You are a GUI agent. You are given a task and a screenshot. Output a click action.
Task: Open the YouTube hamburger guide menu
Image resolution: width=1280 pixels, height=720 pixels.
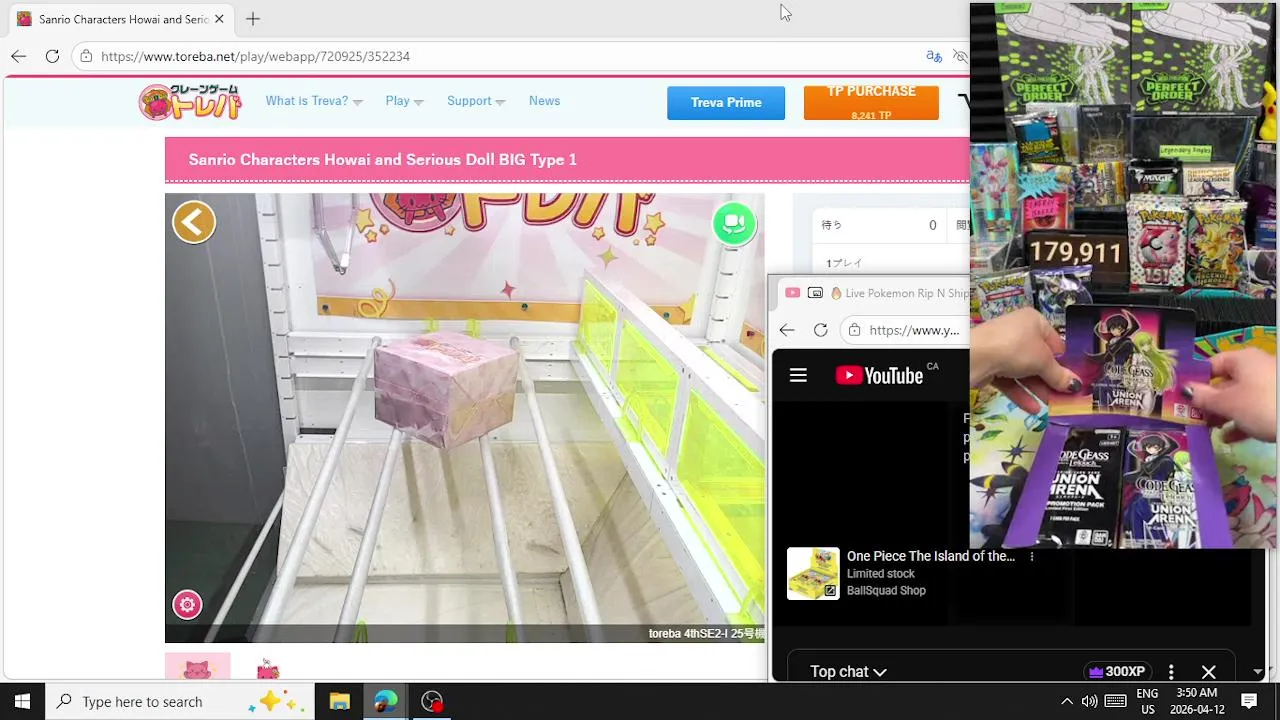pos(798,375)
